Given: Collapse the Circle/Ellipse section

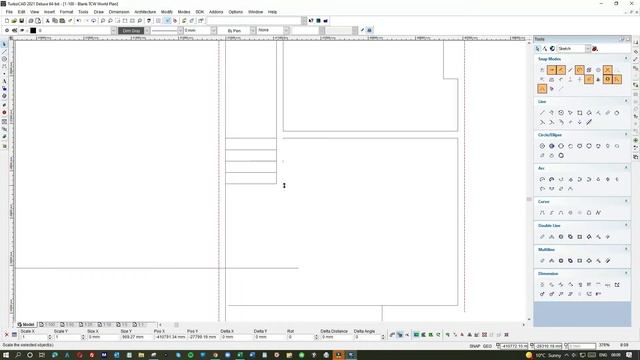Looking at the screenshot, I should (x=626, y=134).
